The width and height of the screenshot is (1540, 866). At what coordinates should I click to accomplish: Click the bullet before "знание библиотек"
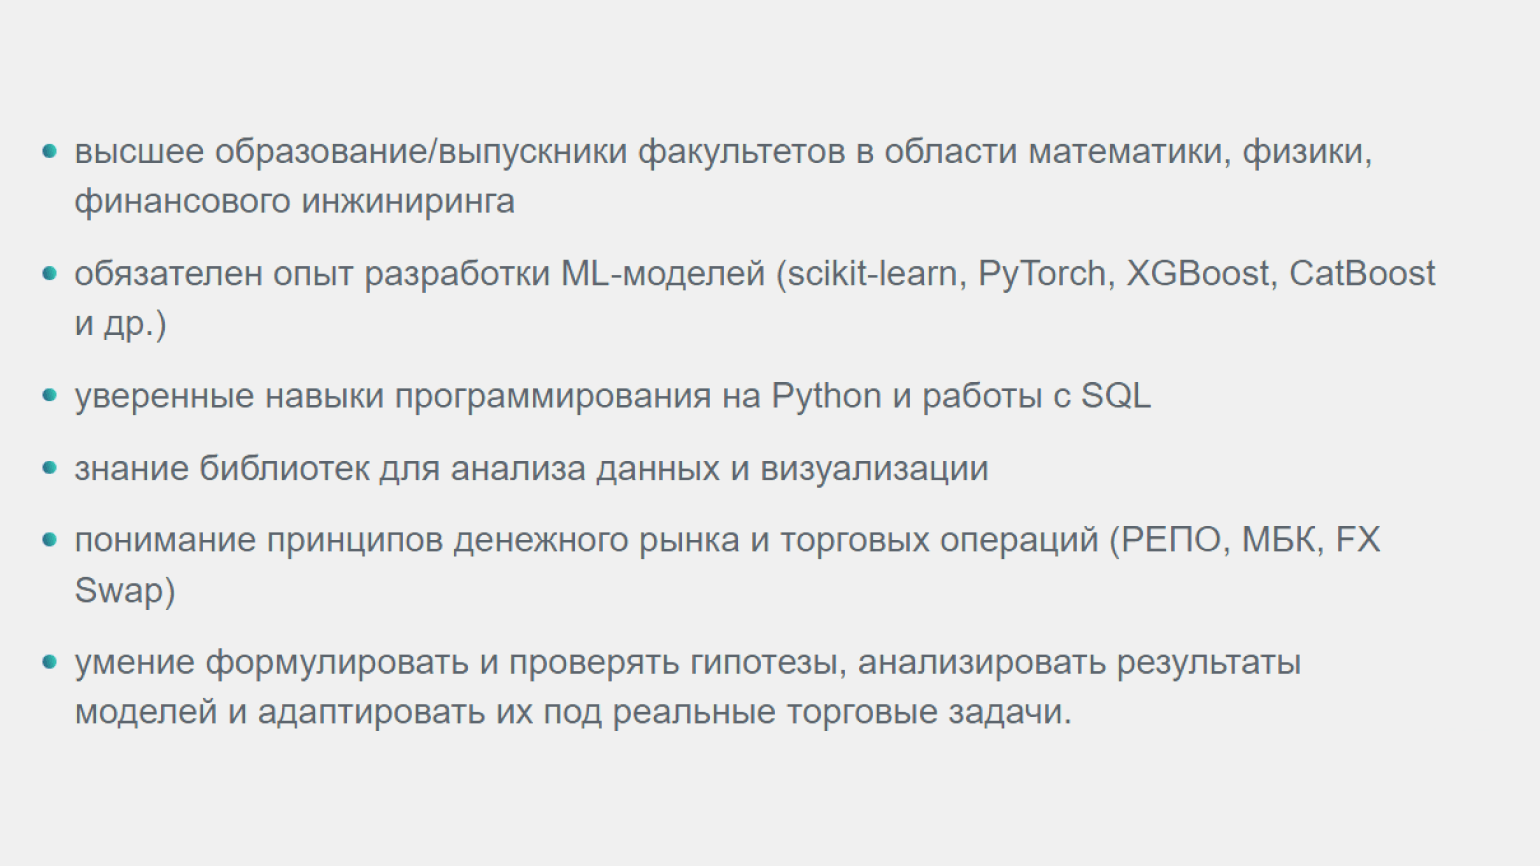click(49, 468)
